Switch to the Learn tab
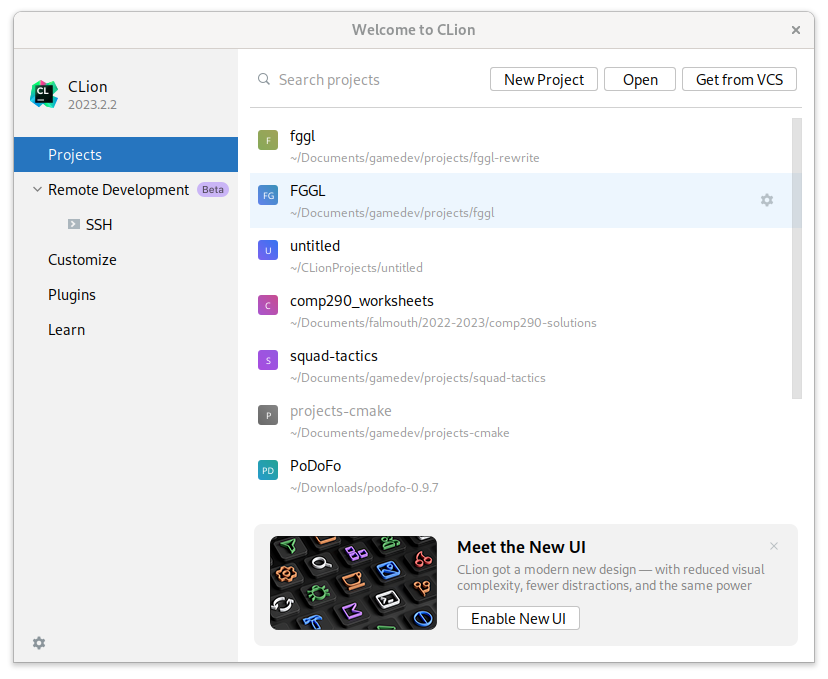This screenshot has height=679, width=828. point(67,329)
